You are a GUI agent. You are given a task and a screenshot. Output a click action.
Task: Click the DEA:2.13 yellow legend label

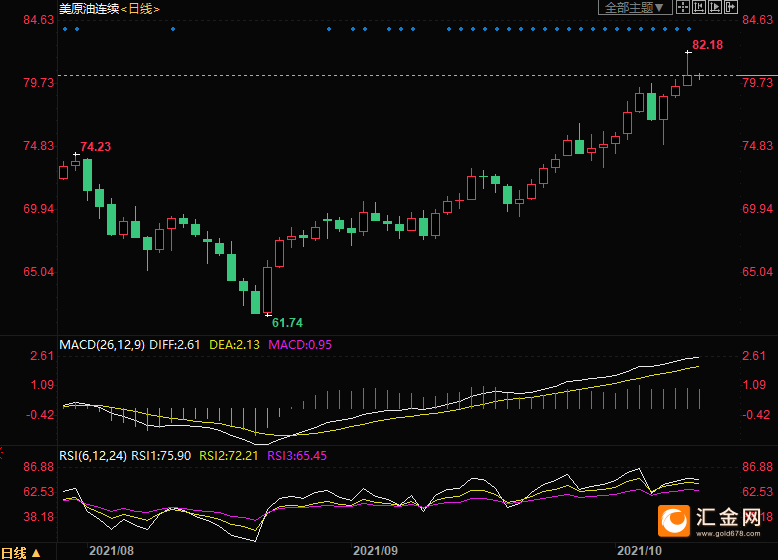(x=234, y=344)
